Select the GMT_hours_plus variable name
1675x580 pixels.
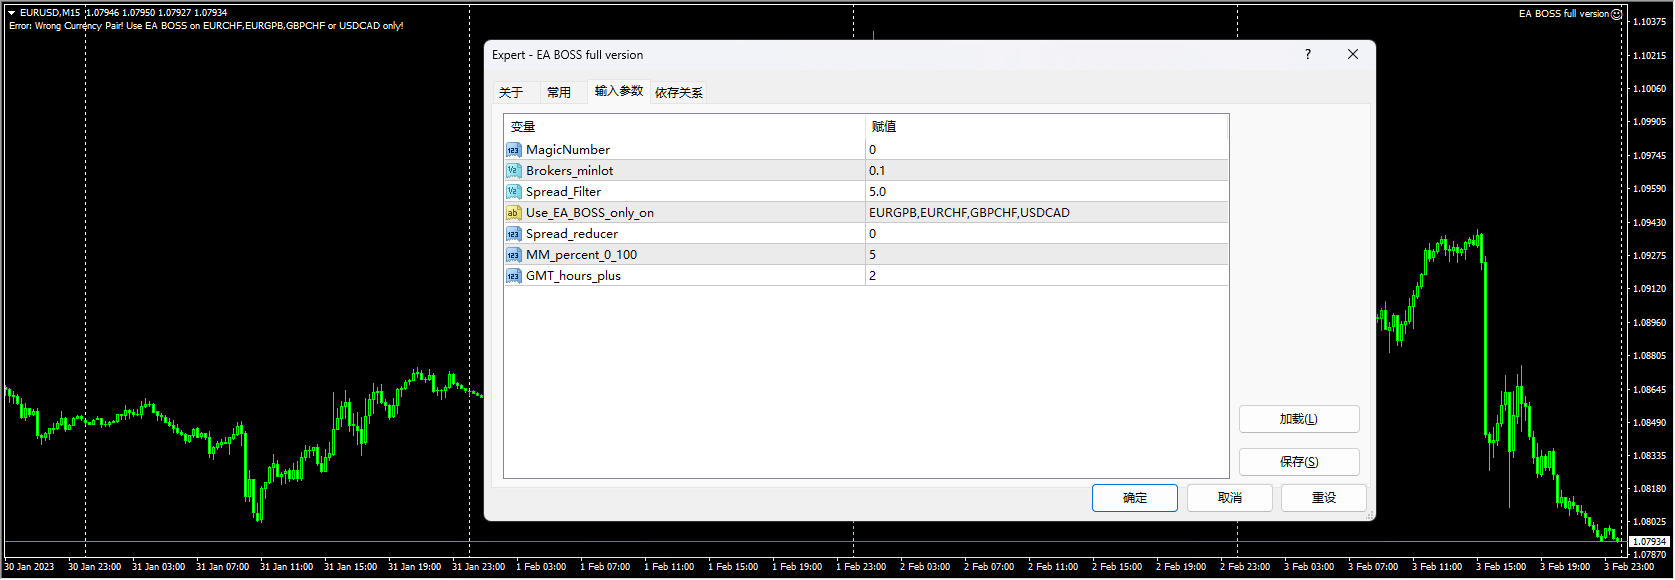(x=574, y=276)
